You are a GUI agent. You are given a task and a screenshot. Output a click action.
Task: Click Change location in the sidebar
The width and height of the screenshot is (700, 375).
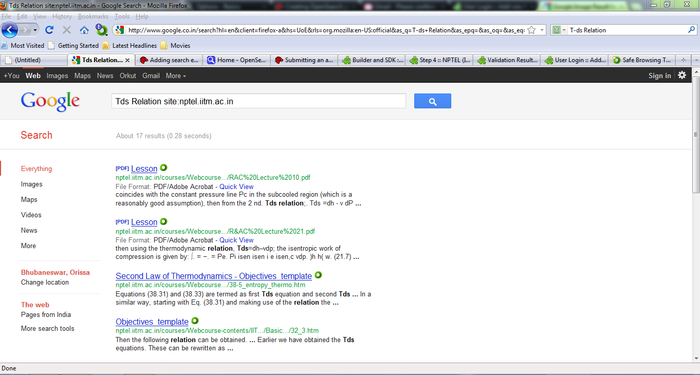click(45, 282)
